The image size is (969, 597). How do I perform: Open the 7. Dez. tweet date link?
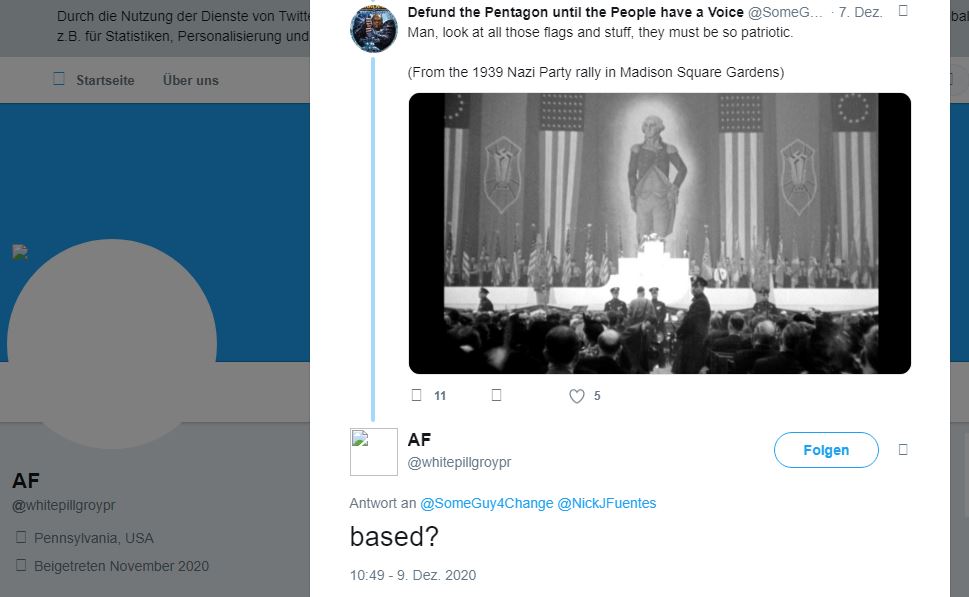click(860, 12)
